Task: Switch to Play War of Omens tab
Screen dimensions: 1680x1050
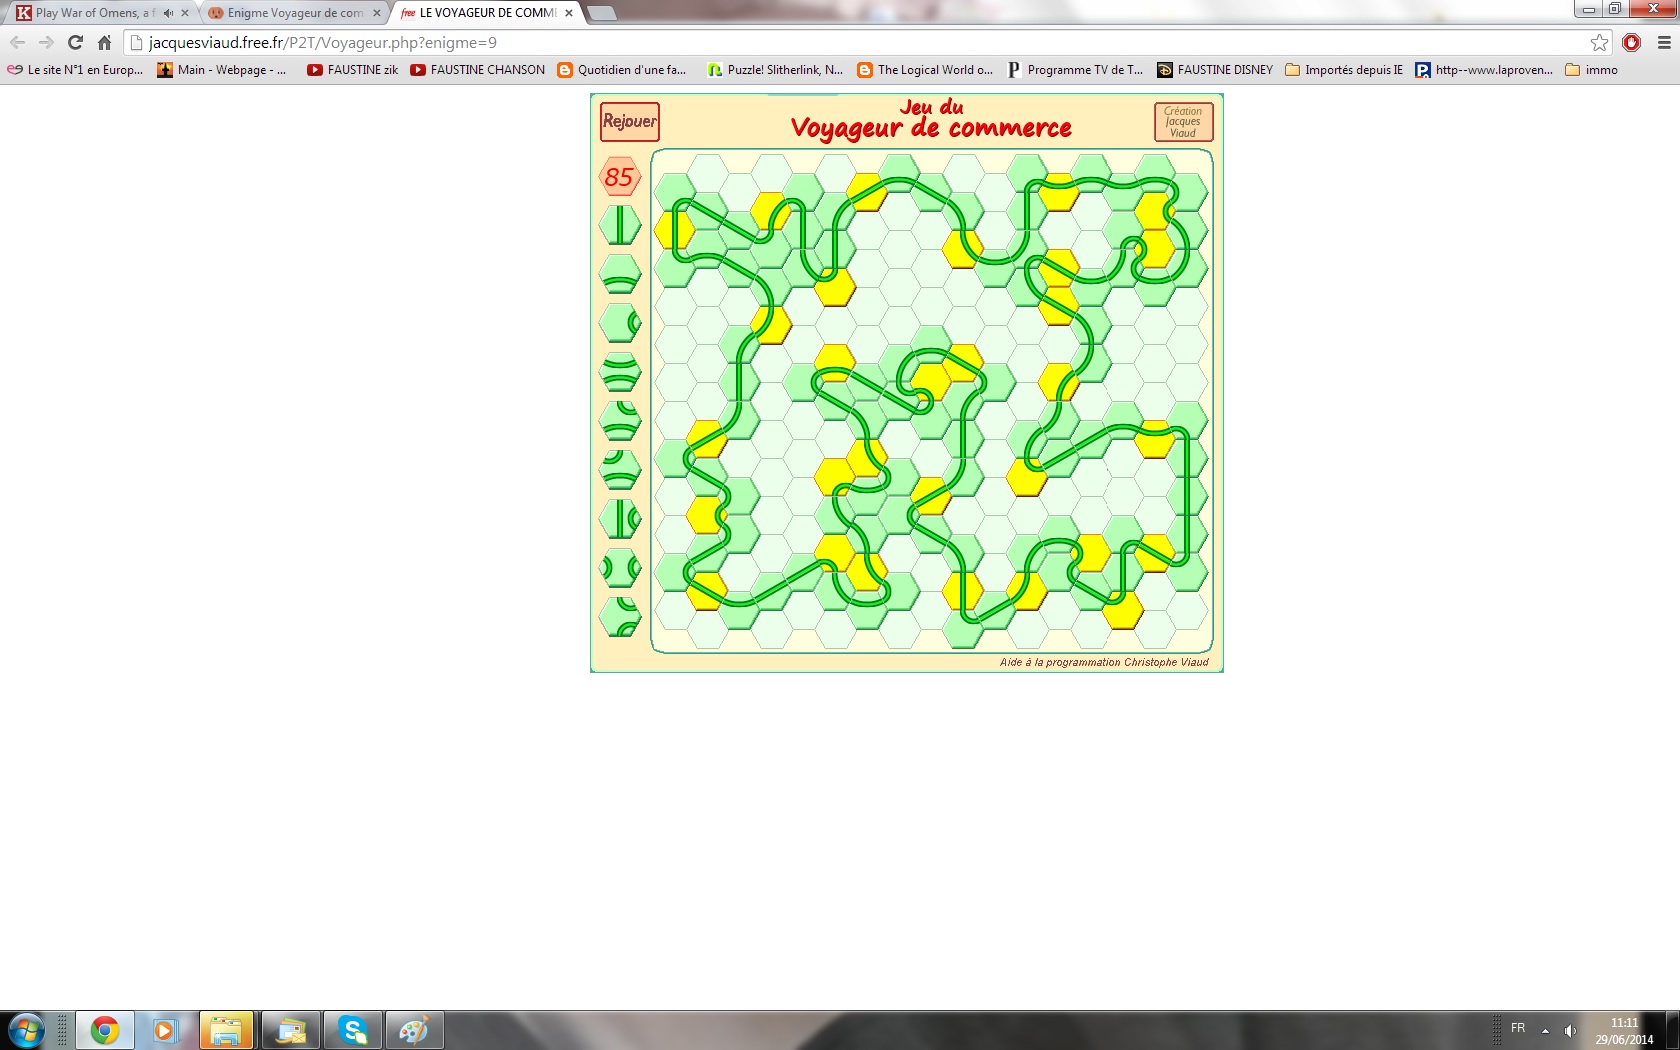Action: 95,13
